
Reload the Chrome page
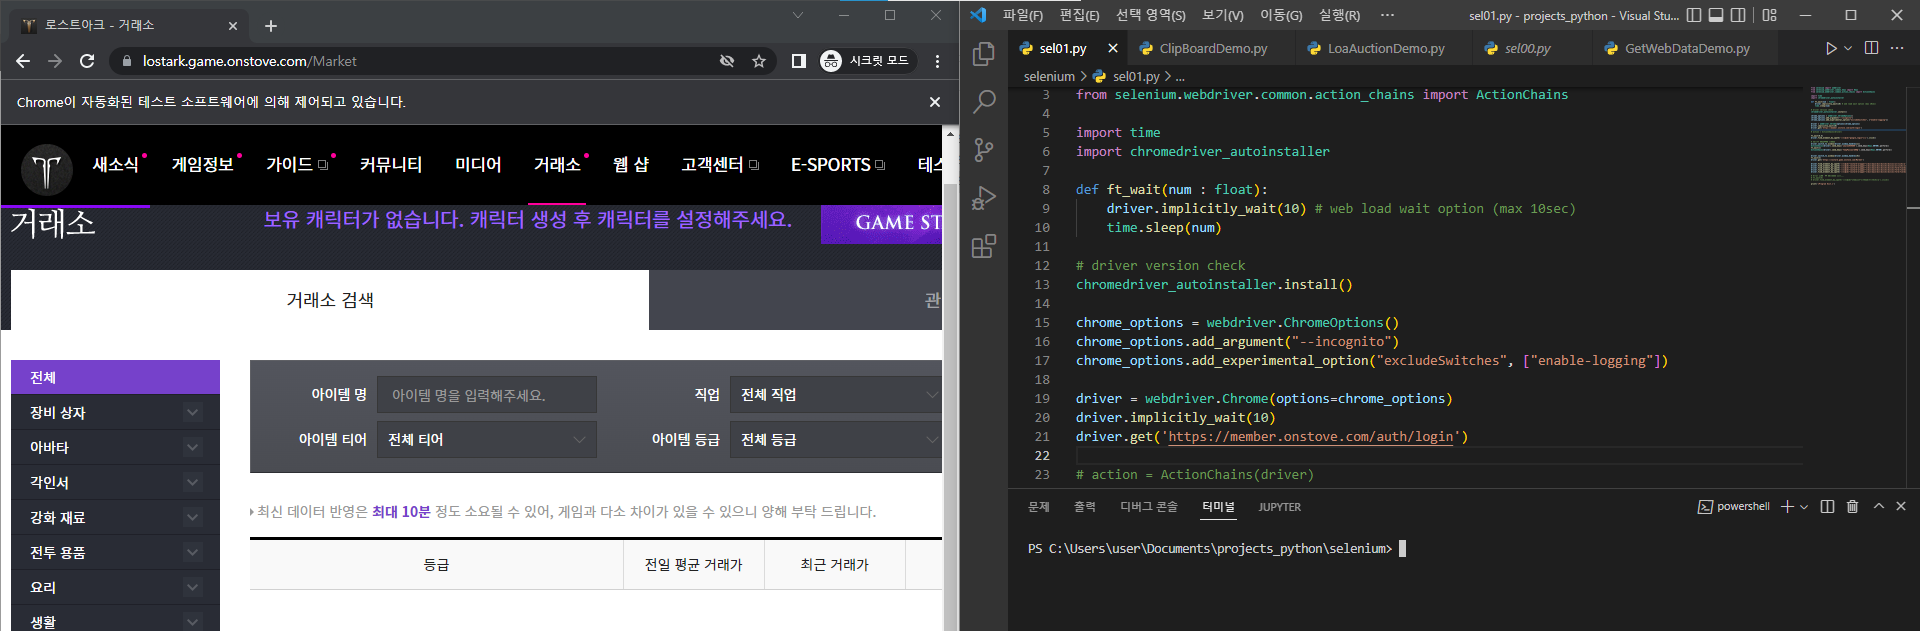point(87,61)
